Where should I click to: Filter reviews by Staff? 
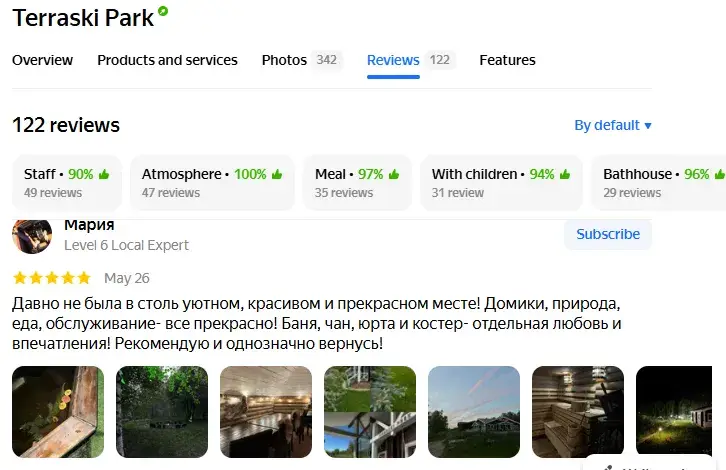click(x=67, y=182)
